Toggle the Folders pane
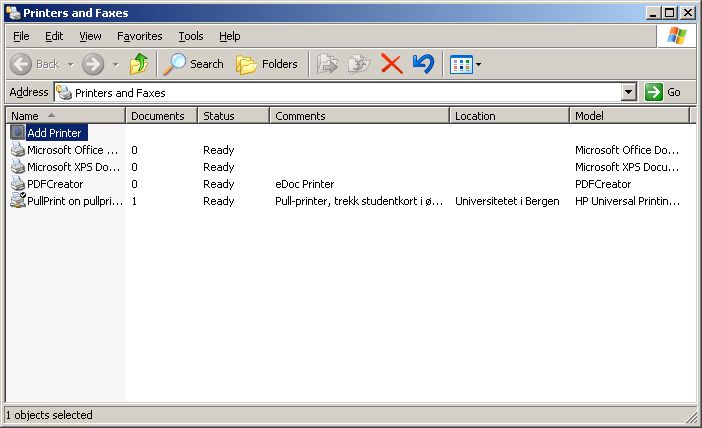Viewport: 702px width, 428px height. tap(267, 64)
